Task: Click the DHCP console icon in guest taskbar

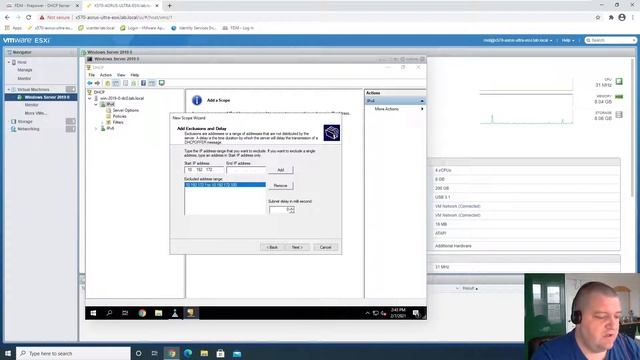Action: pos(190,313)
